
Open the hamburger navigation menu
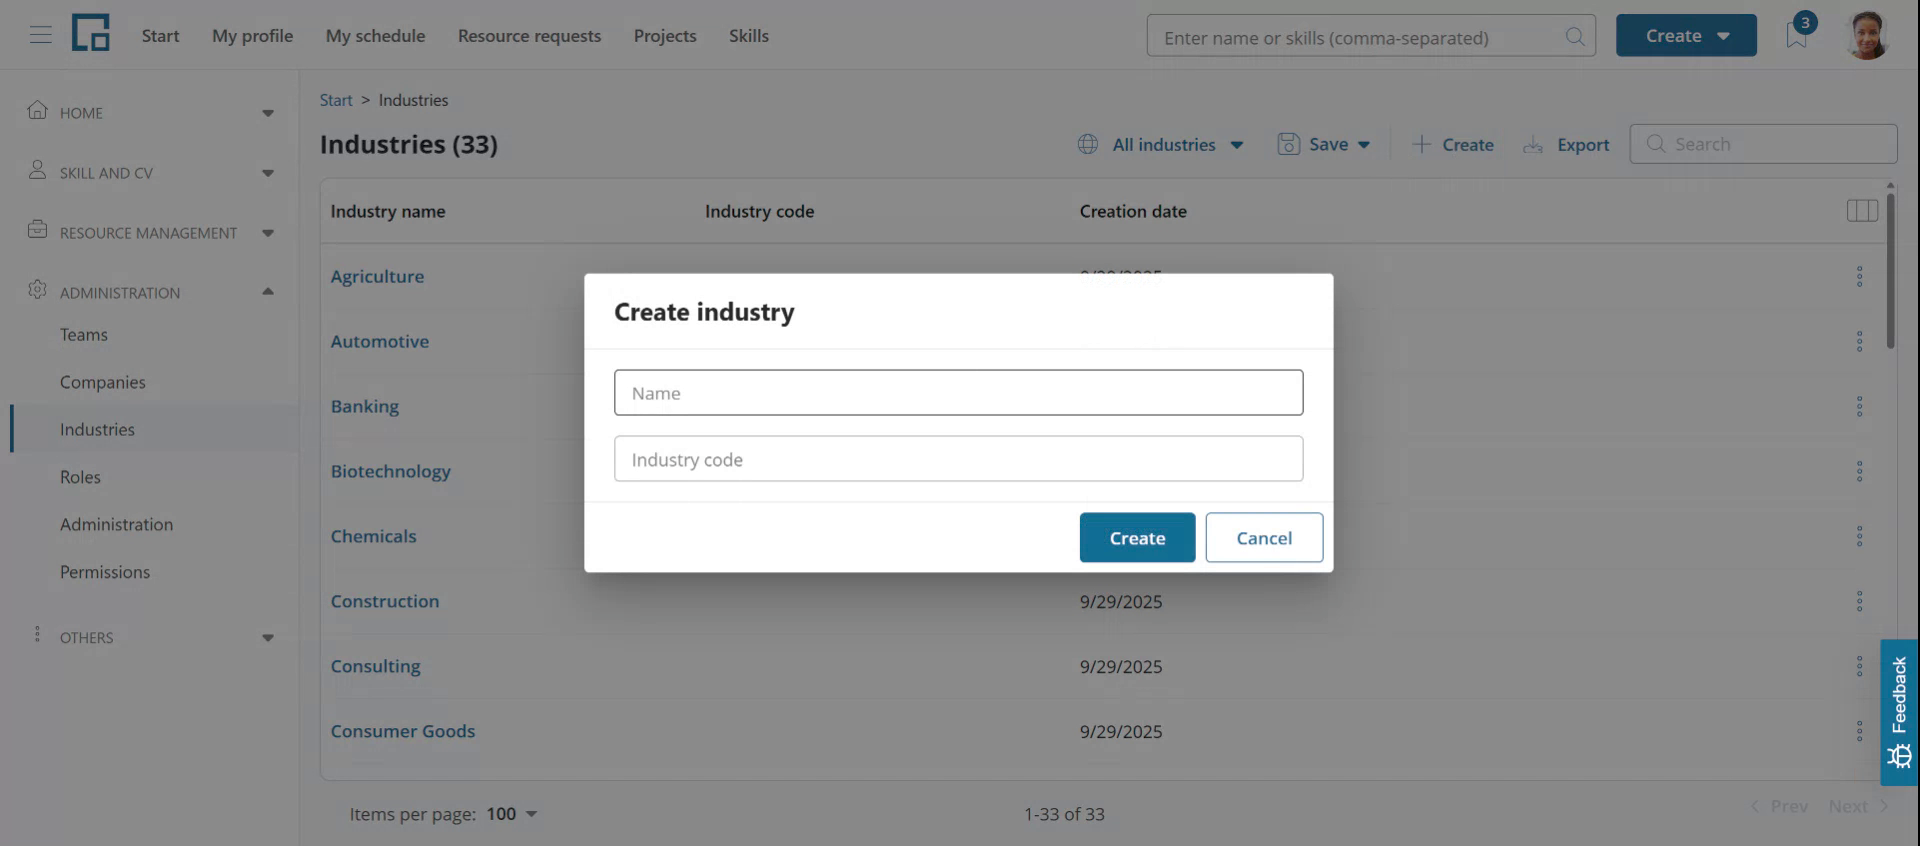point(40,35)
